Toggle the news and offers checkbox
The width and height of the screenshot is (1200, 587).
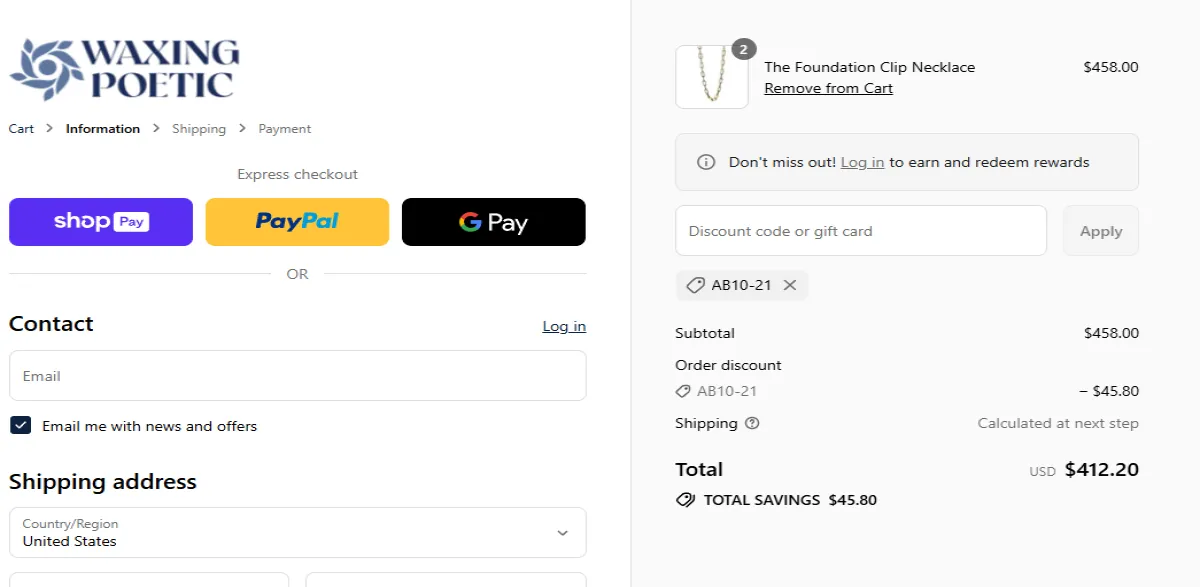point(20,425)
